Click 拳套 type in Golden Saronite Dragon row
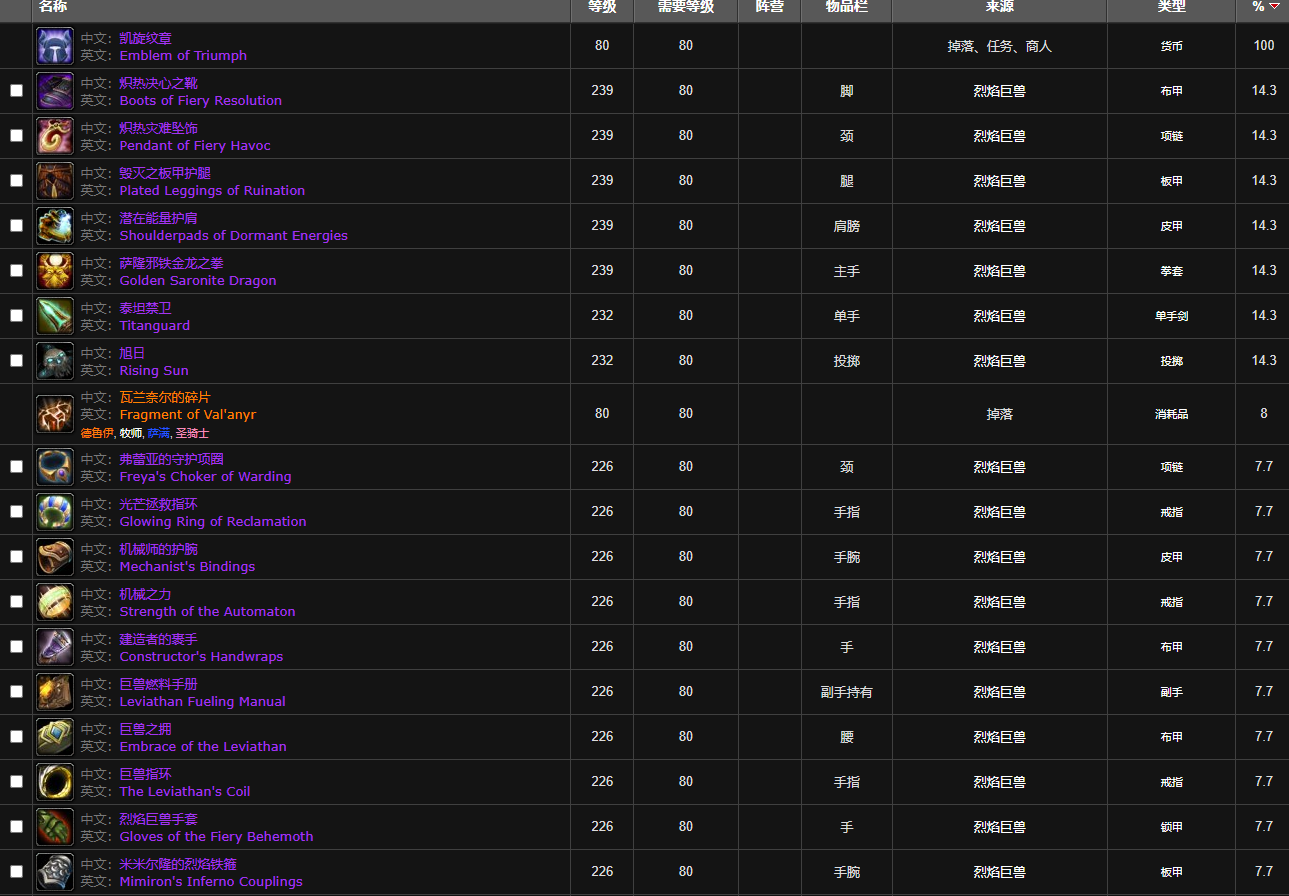Screen dimensions: 1289x896 point(1171,271)
